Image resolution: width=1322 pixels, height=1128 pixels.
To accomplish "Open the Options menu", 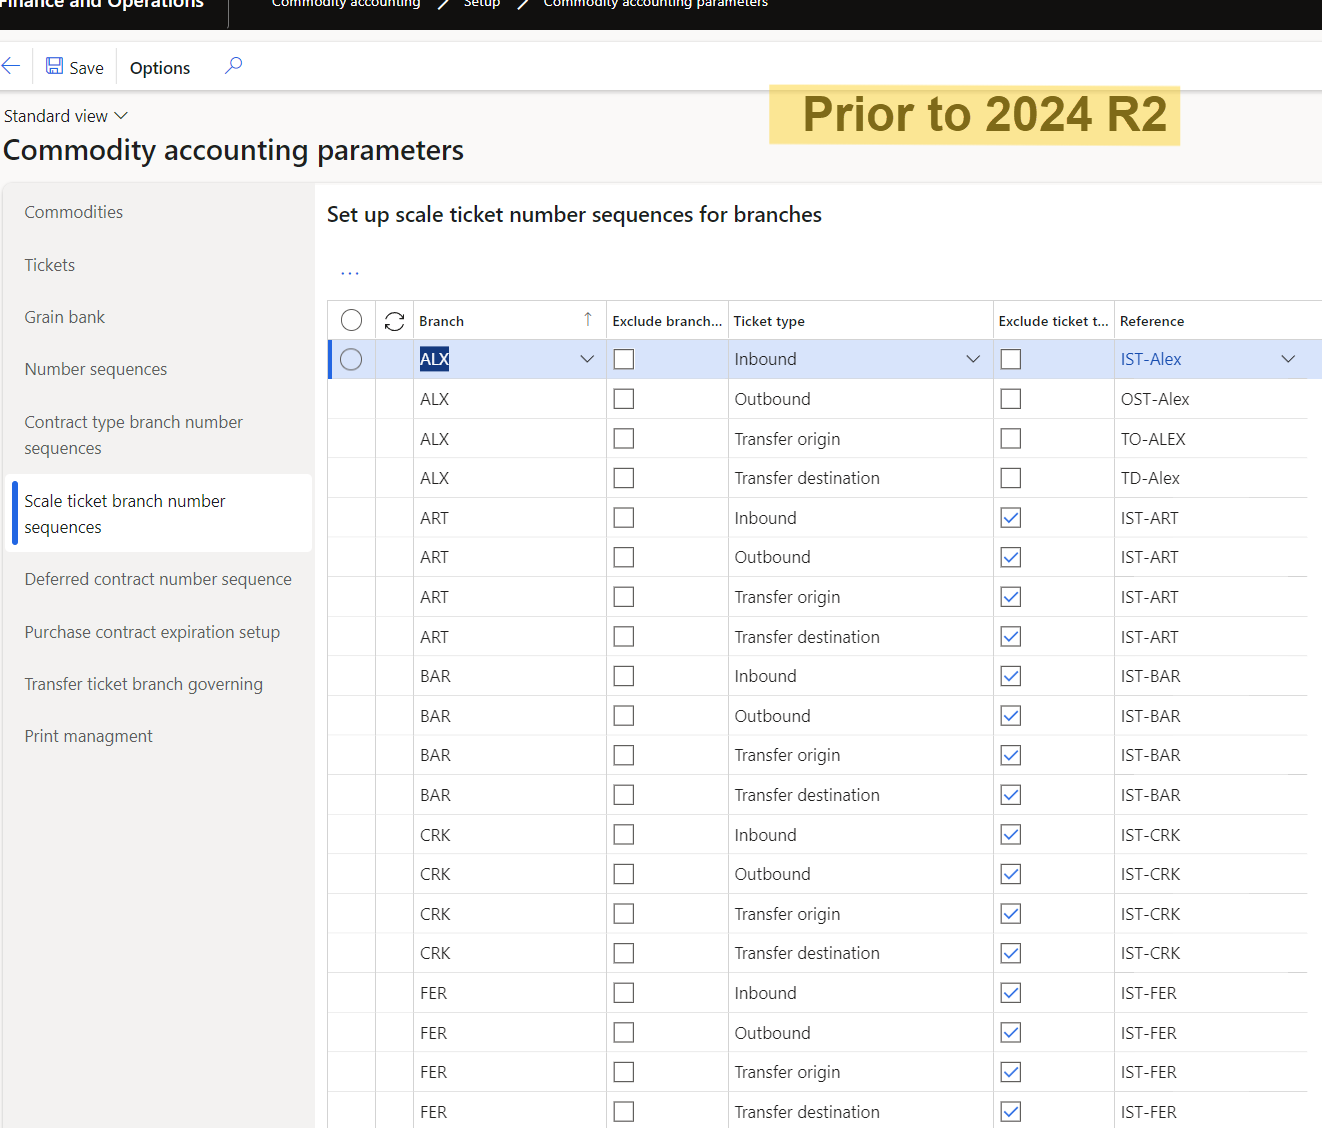I will pyautogui.click(x=159, y=67).
